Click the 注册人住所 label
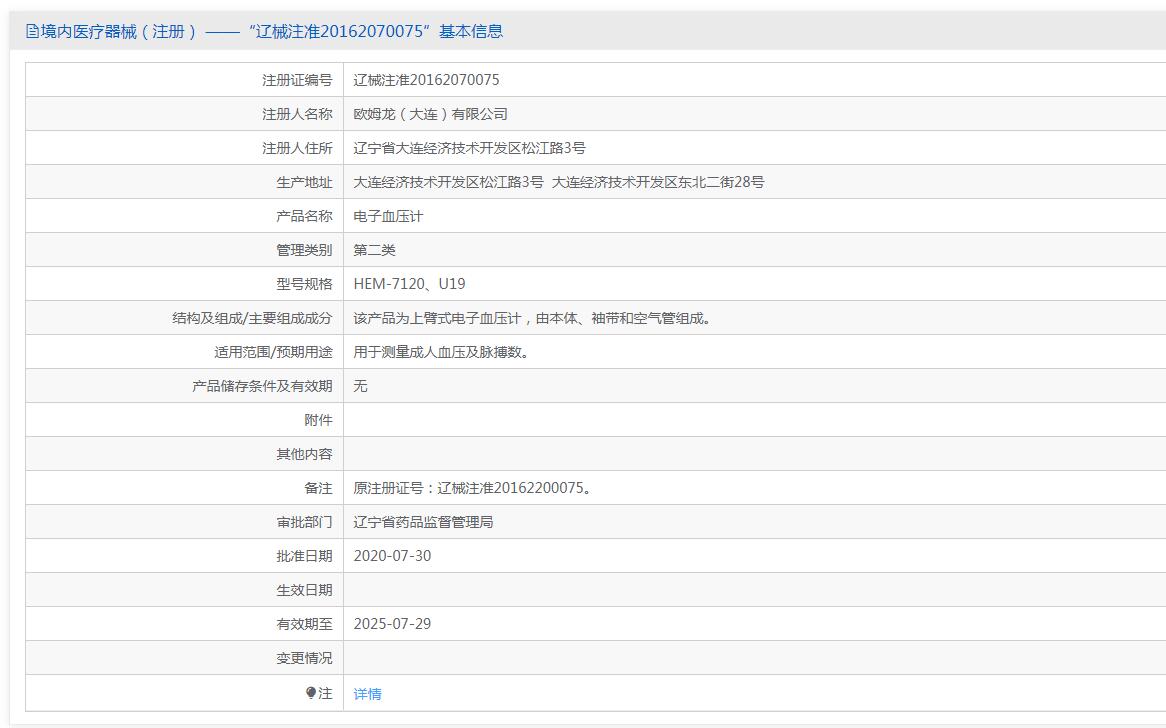Image resolution: width=1166 pixels, height=728 pixels. click(297, 148)
